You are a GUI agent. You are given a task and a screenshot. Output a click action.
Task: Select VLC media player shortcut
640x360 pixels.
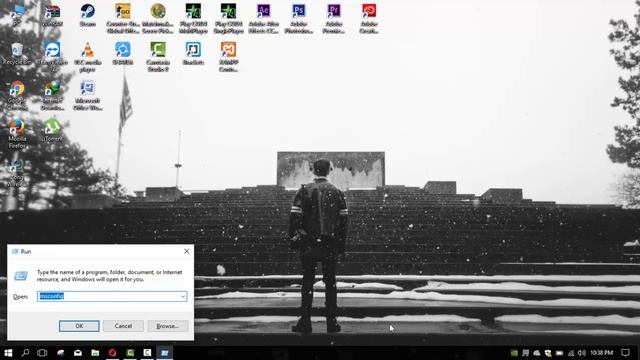pyautogui.click(x=87, y=57)
